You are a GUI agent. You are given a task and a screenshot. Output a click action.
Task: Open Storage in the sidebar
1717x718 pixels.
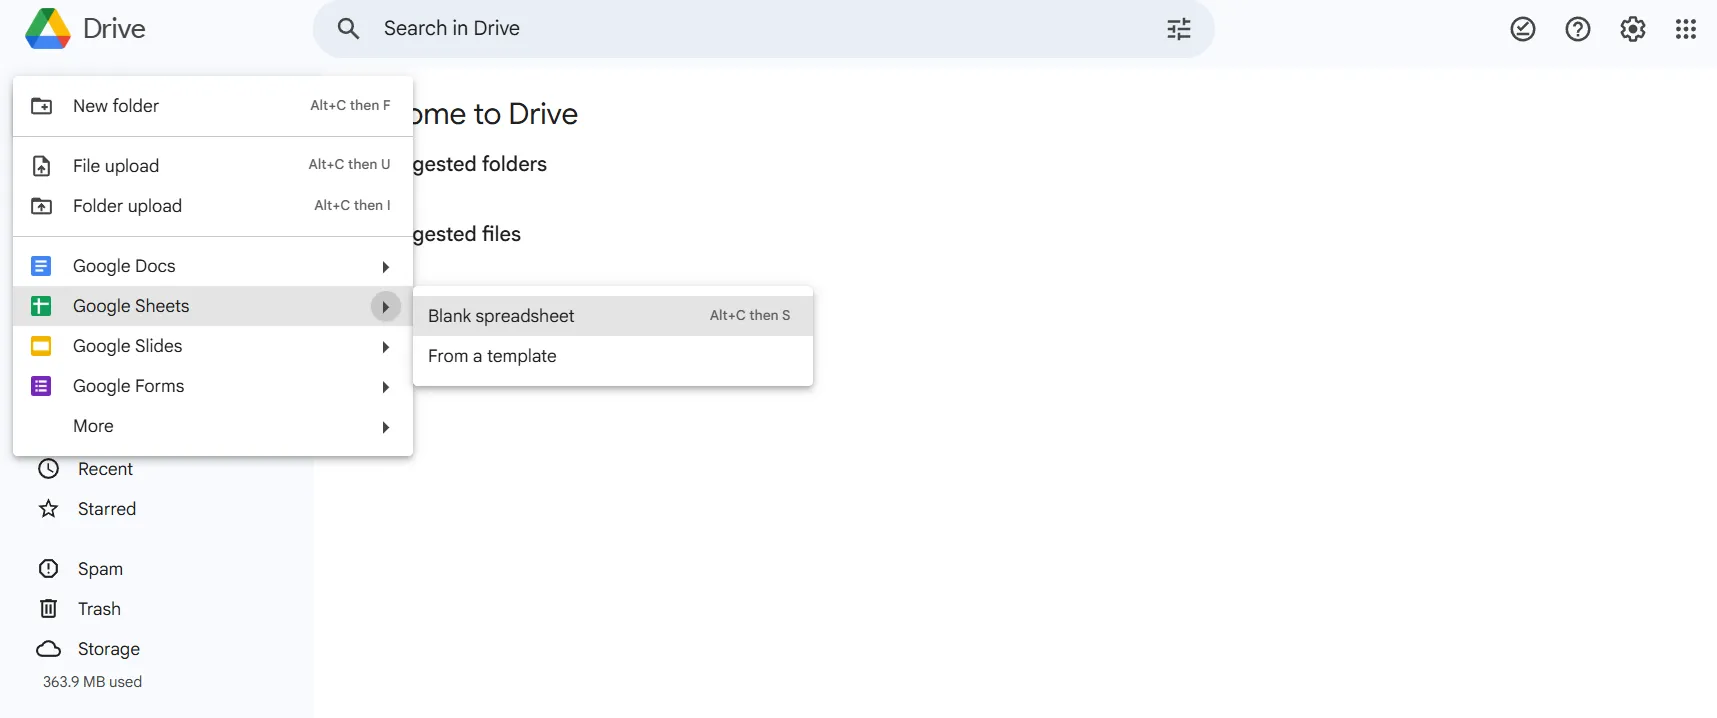pos(109,649)
